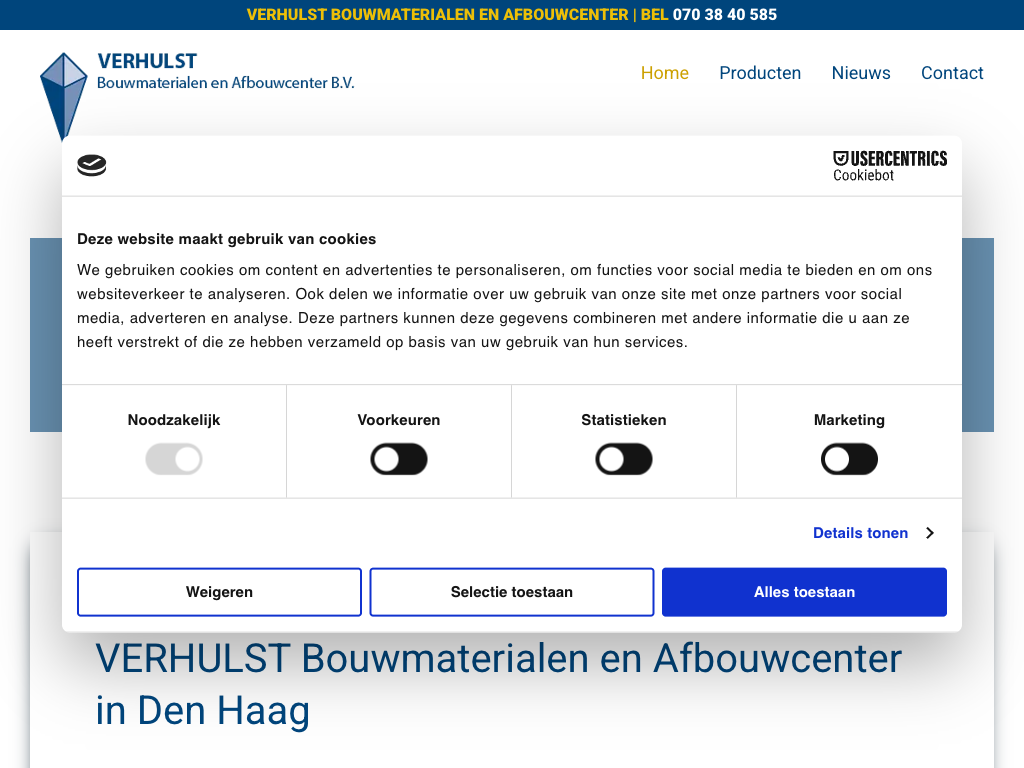Select the 'Deze website maakt gebruik van cookies' heading

pyautogui.click(x=227, y=239)
